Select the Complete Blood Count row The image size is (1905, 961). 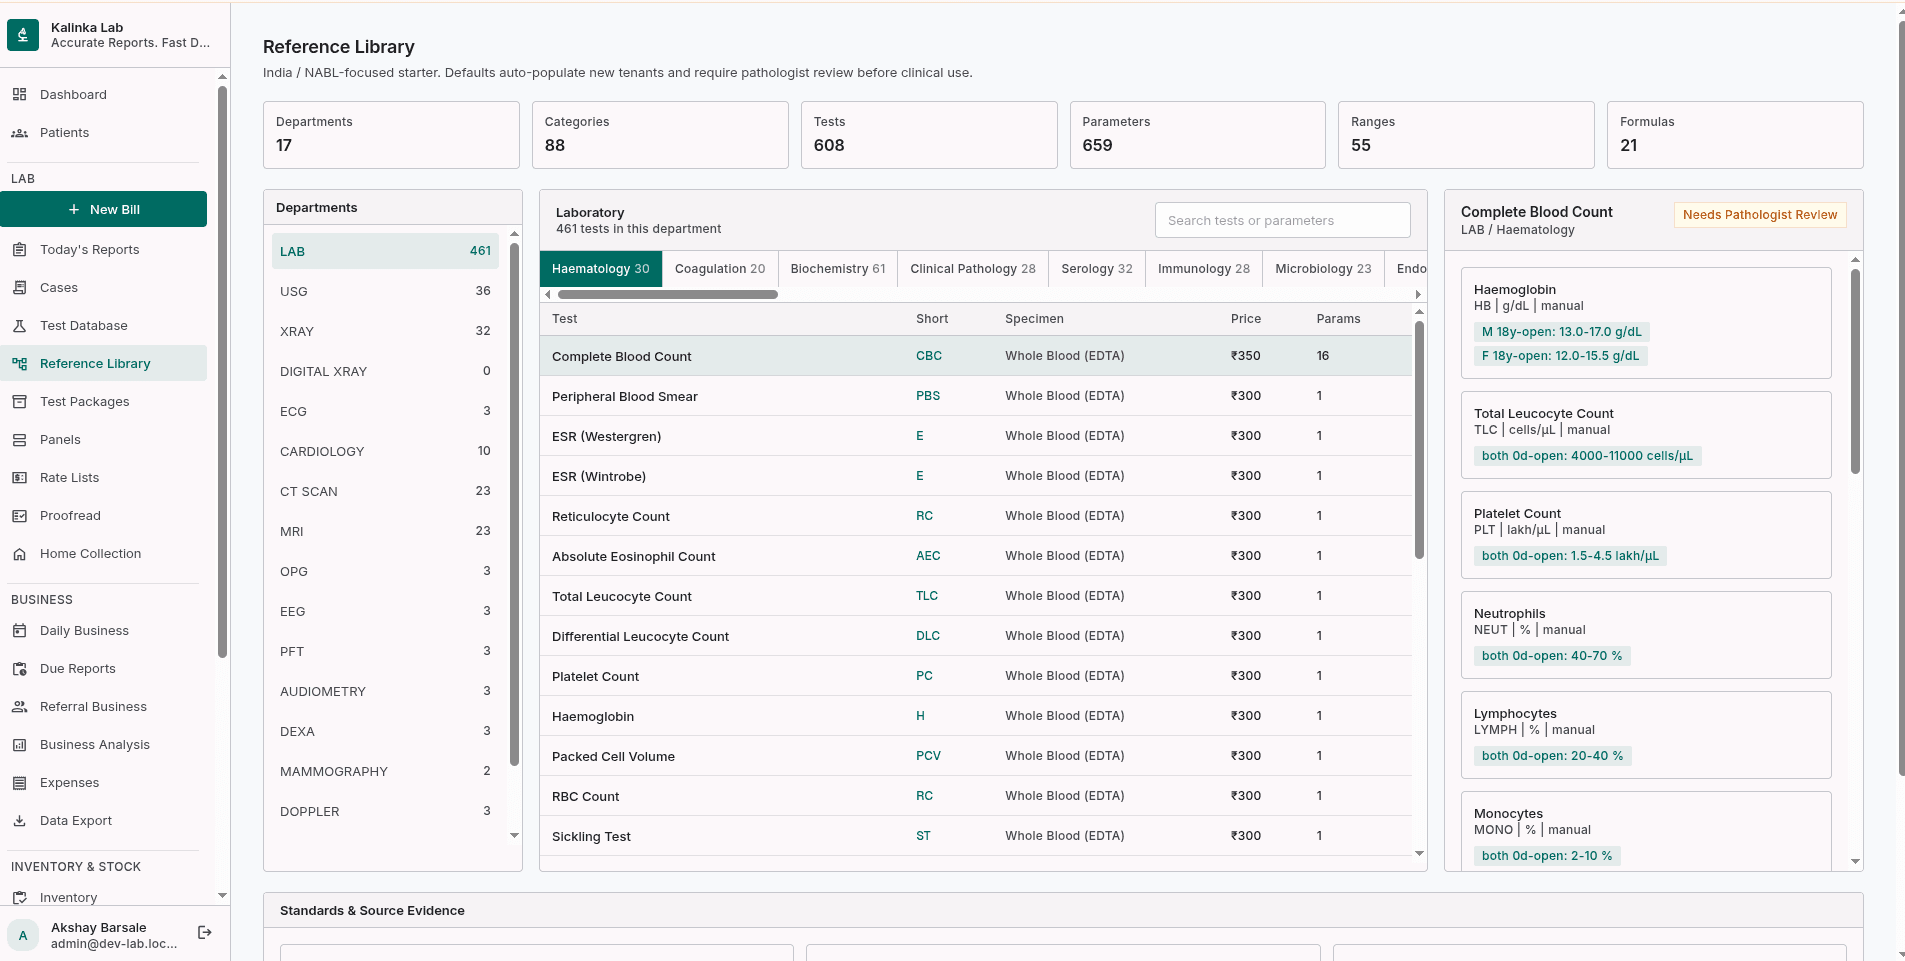pos(976,356)
